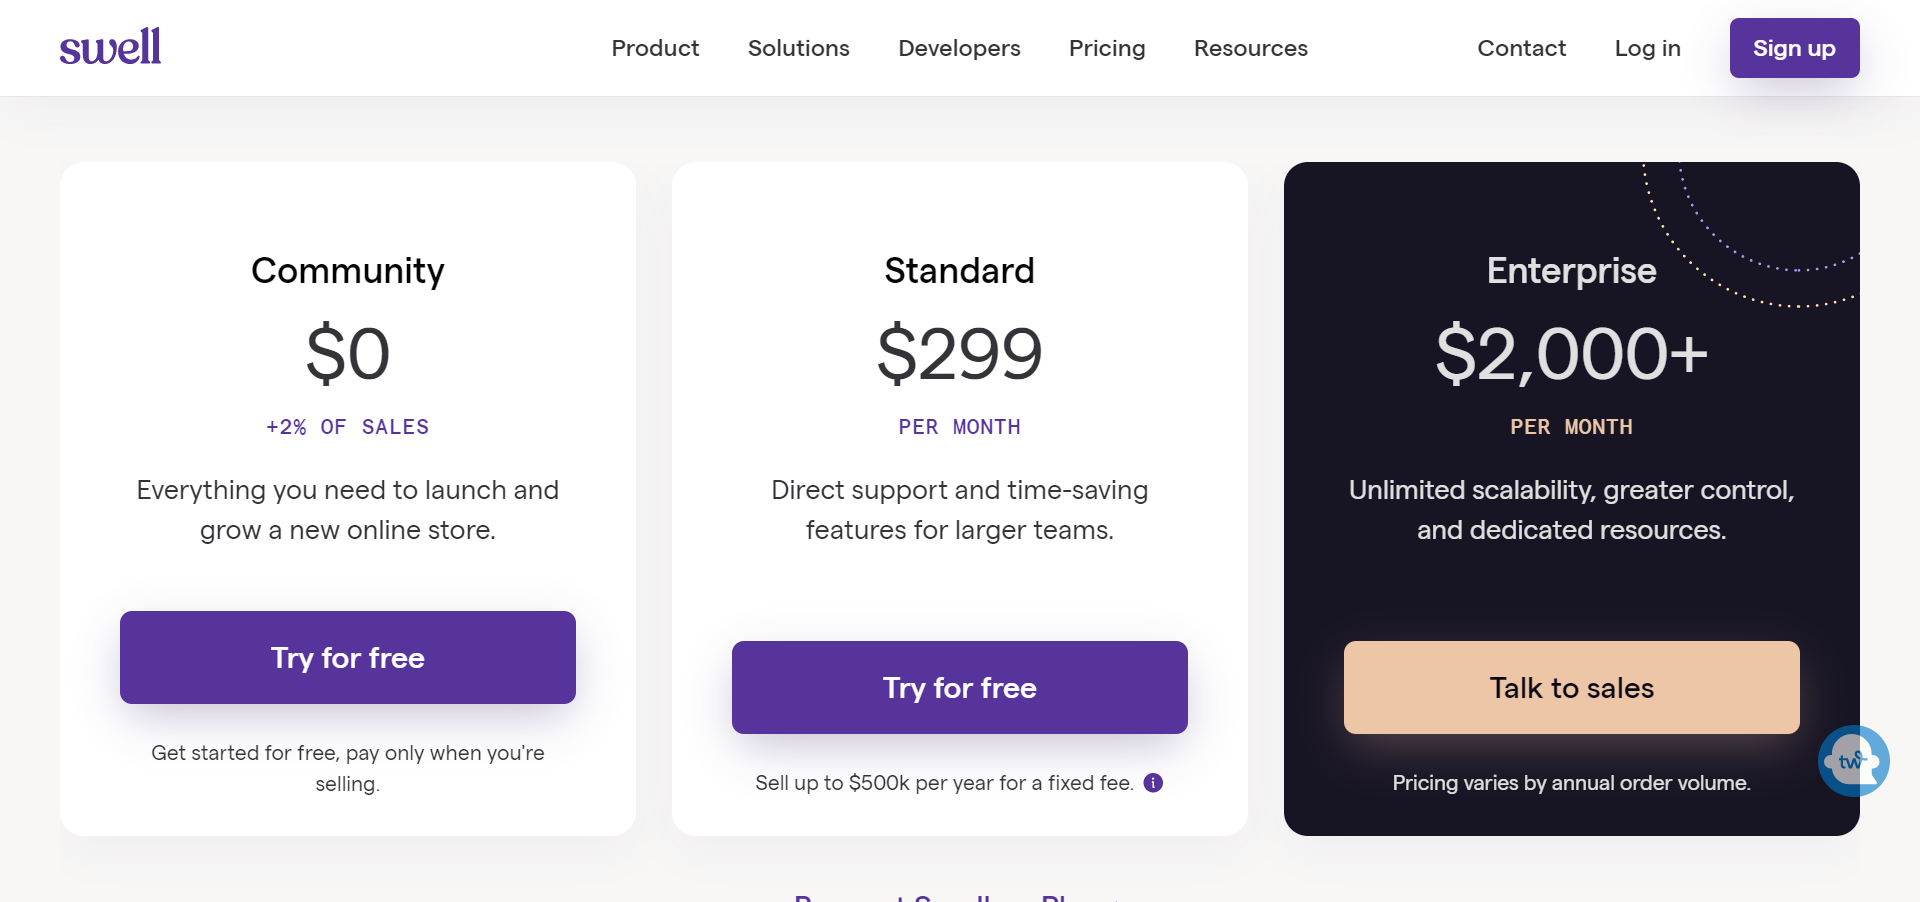Click the +2% OF SALES label
Image resolution: width=1920 pixels, height=902 pixels.
click(347, 426)
